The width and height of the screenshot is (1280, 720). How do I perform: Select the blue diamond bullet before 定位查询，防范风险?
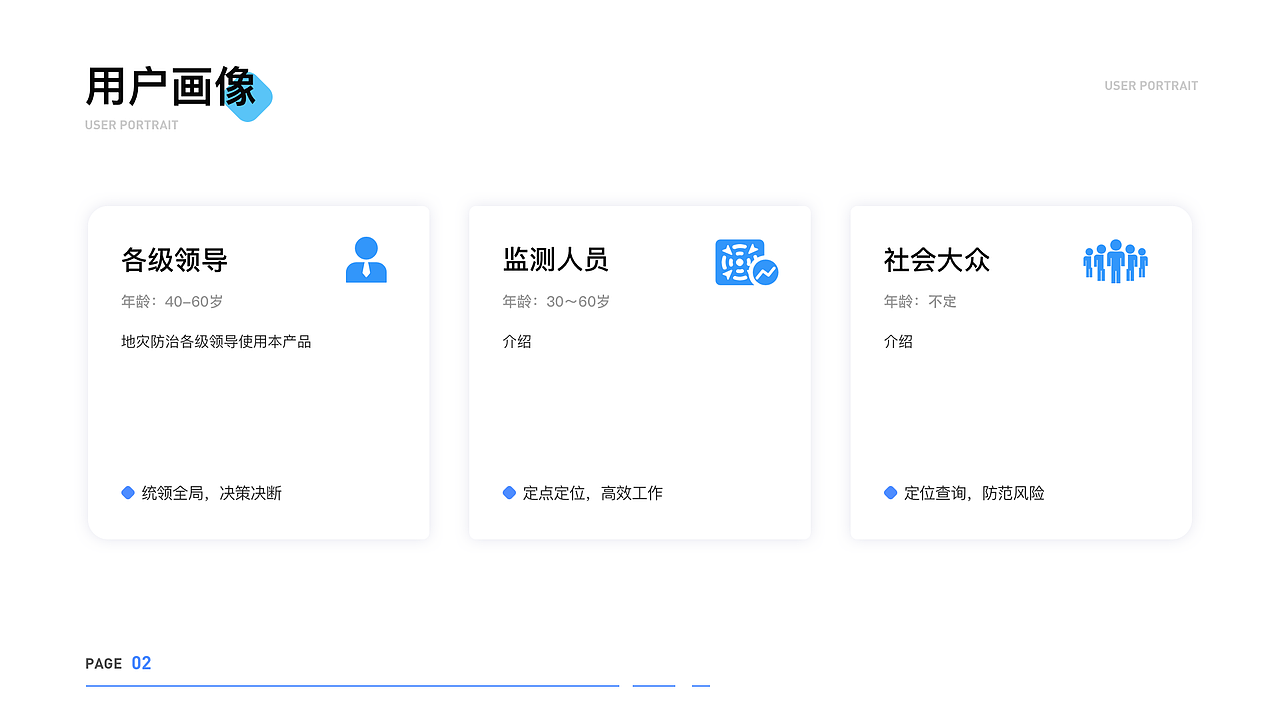point(891,492)
